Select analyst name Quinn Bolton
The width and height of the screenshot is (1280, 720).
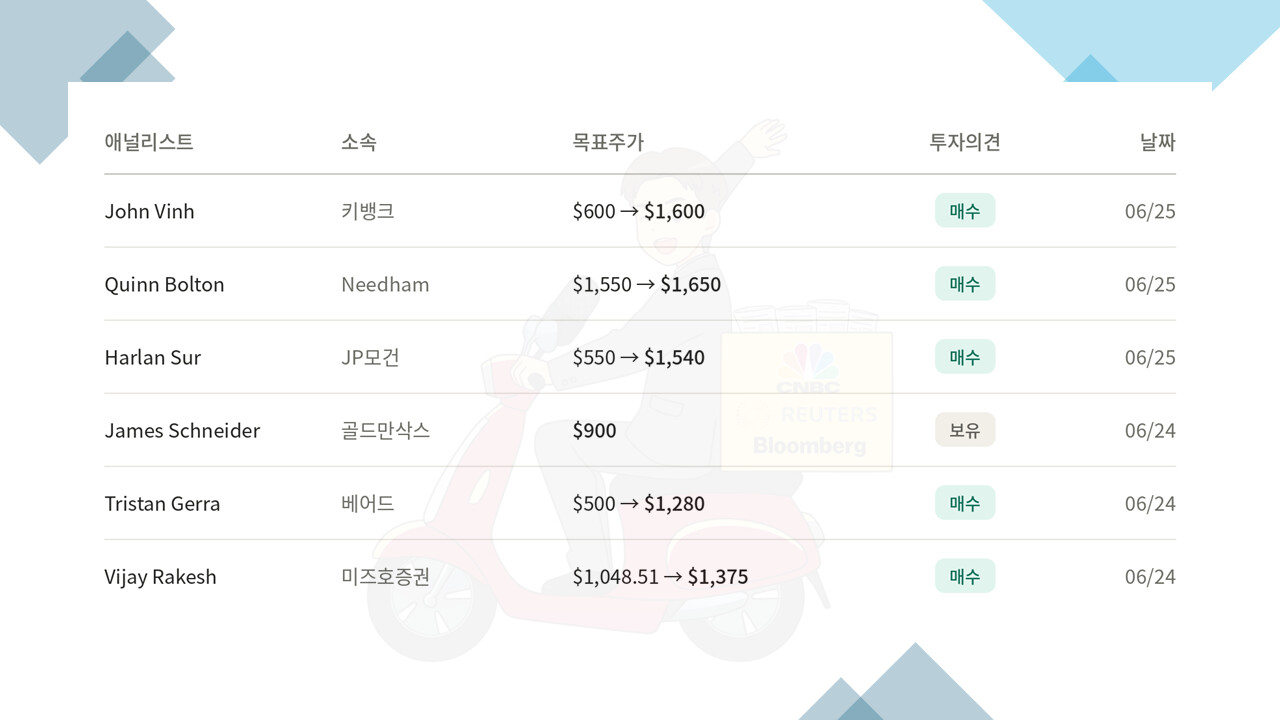(x=165, y=284)
